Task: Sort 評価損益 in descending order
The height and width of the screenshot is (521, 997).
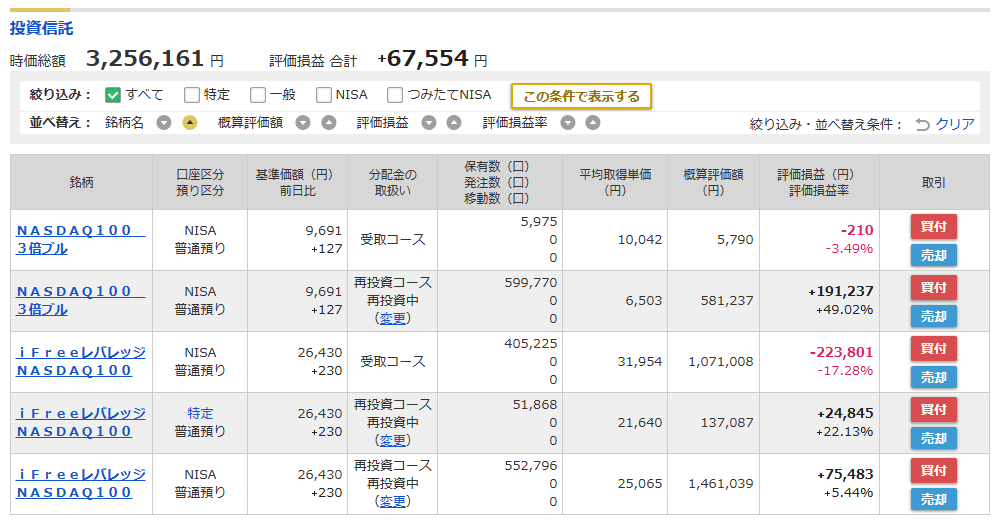Action: [429, 123]
